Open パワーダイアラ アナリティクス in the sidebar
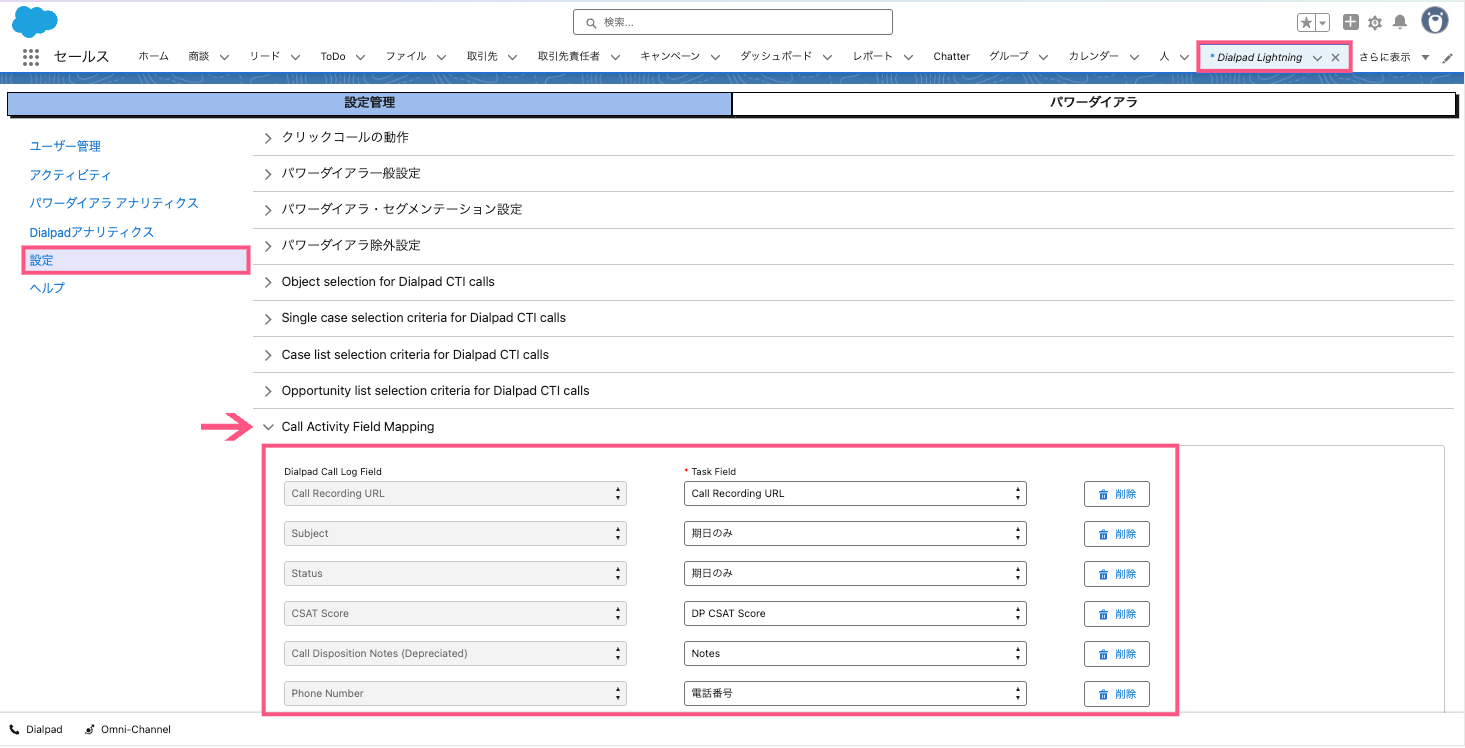The width and height of the screenshot is (1465, 748). point(114,203)
